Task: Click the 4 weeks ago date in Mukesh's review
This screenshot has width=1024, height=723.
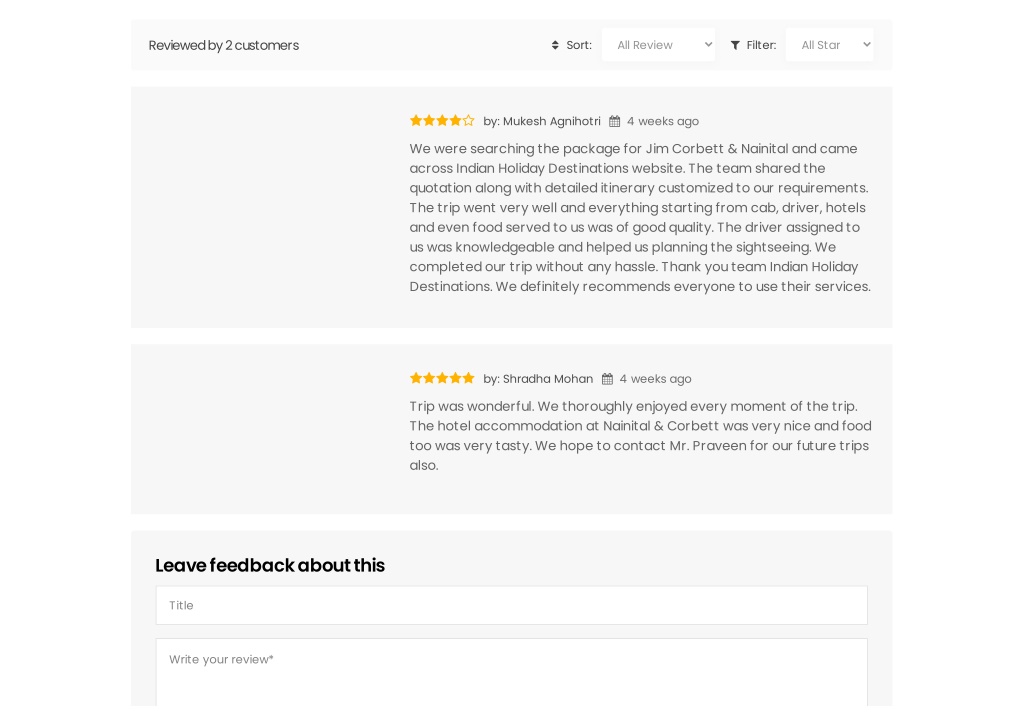Action: pyautogui.click(x=663, y=121)
